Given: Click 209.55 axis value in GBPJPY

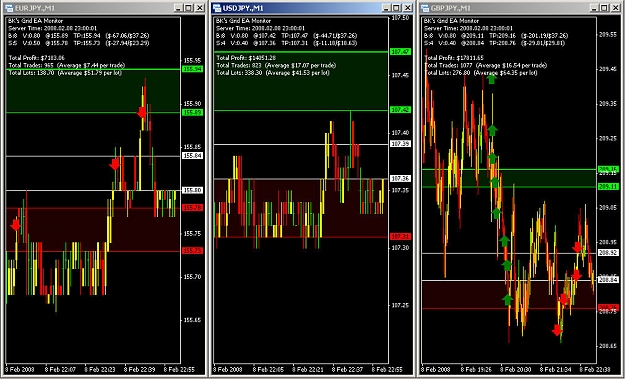Looking at the screenshot, I should [608, 34].
